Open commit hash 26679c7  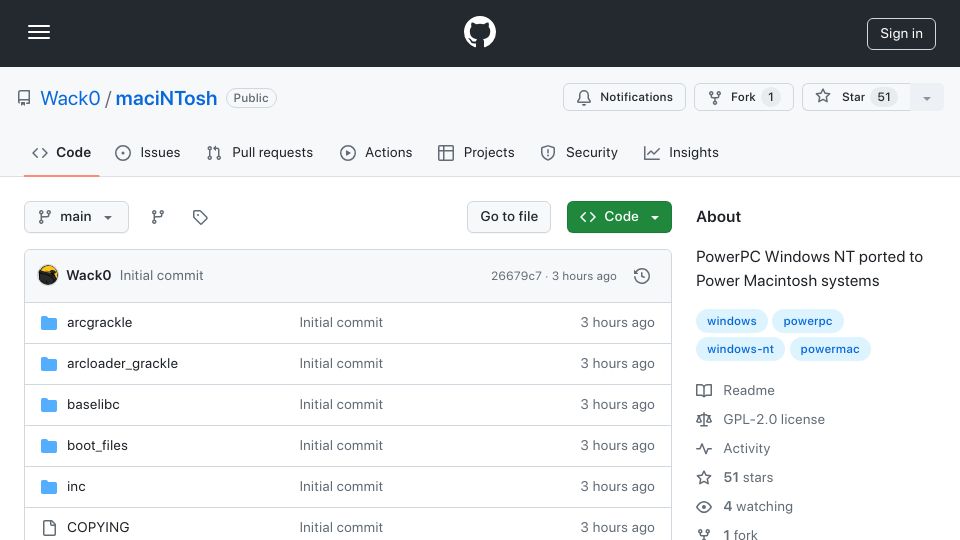[516, 276]
